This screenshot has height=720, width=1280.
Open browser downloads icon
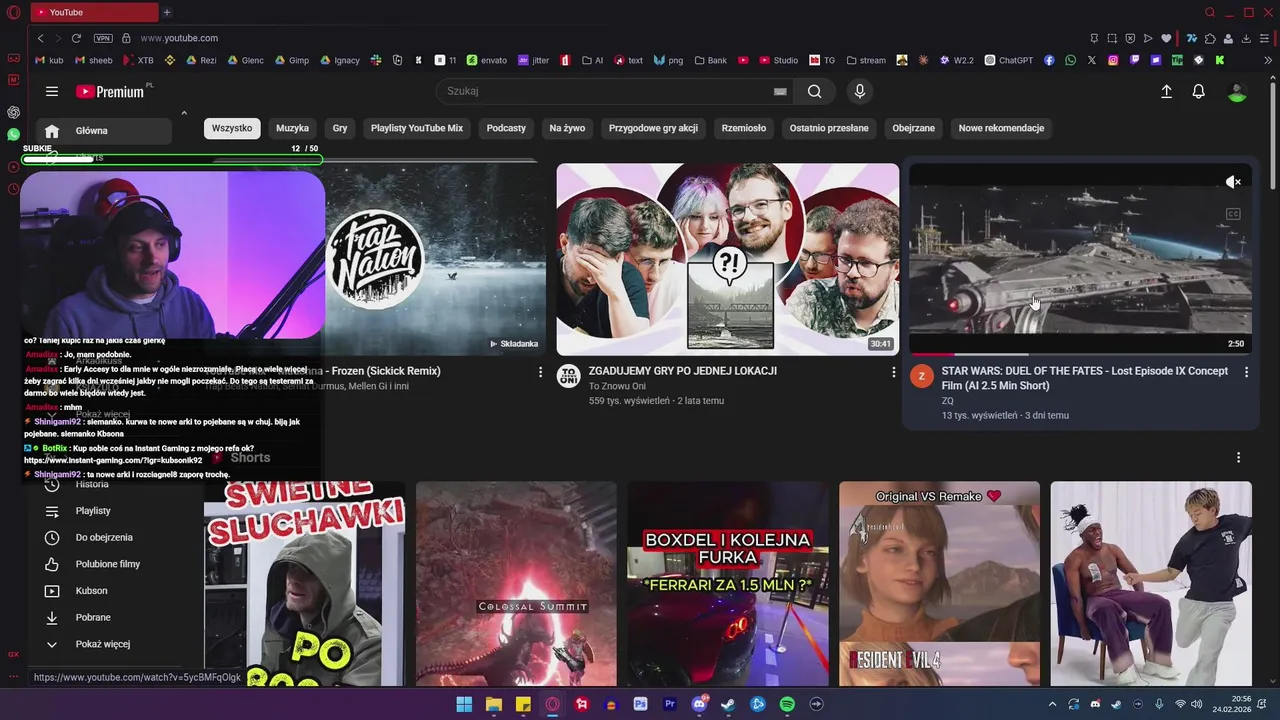point(1246,38)
